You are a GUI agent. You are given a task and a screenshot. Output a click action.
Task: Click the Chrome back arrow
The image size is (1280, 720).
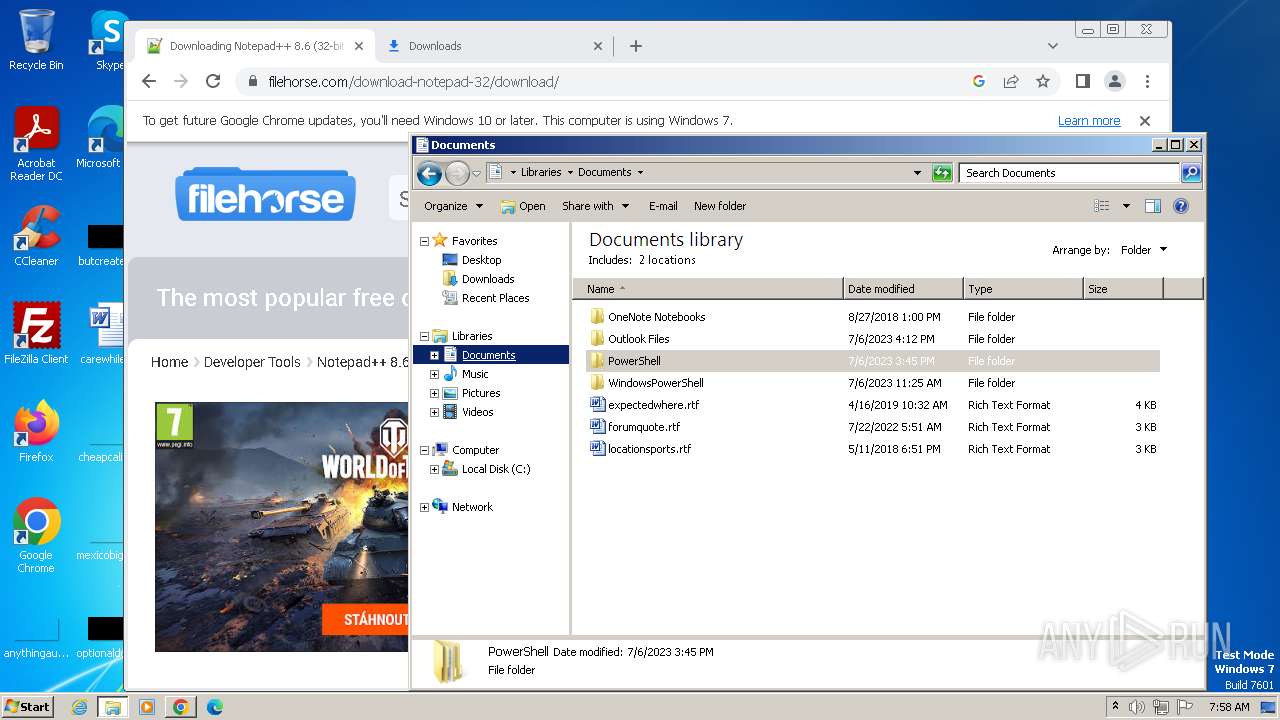pos(149,81)
